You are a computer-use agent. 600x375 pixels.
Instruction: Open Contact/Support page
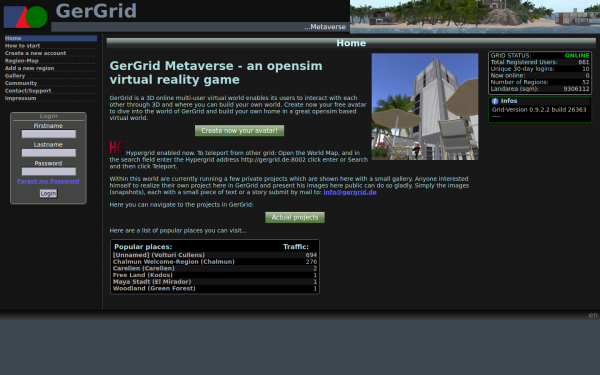pos(28,91)
